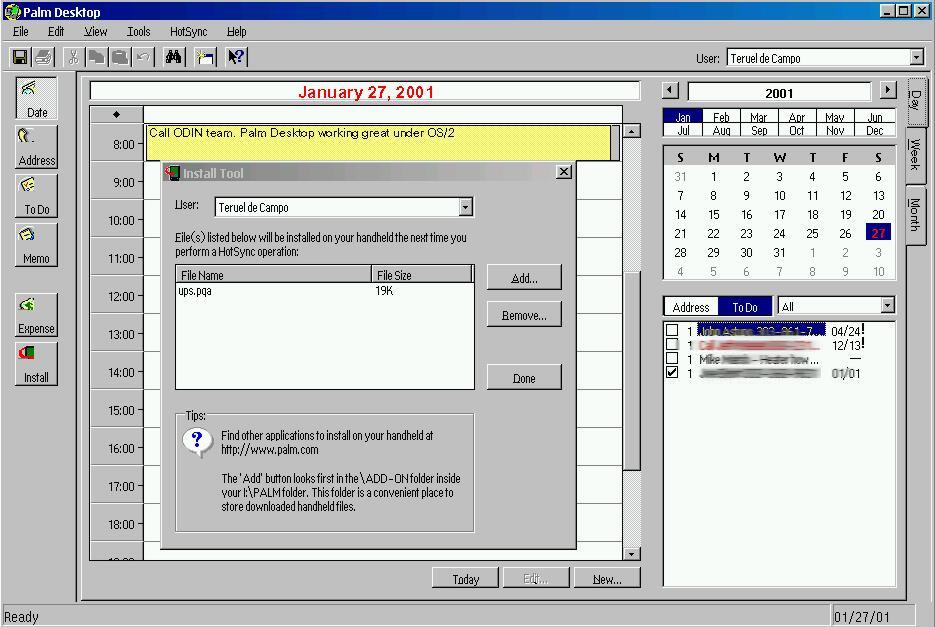
Task: Expand the Install Tool User dropdown
Action: [466, 207]
